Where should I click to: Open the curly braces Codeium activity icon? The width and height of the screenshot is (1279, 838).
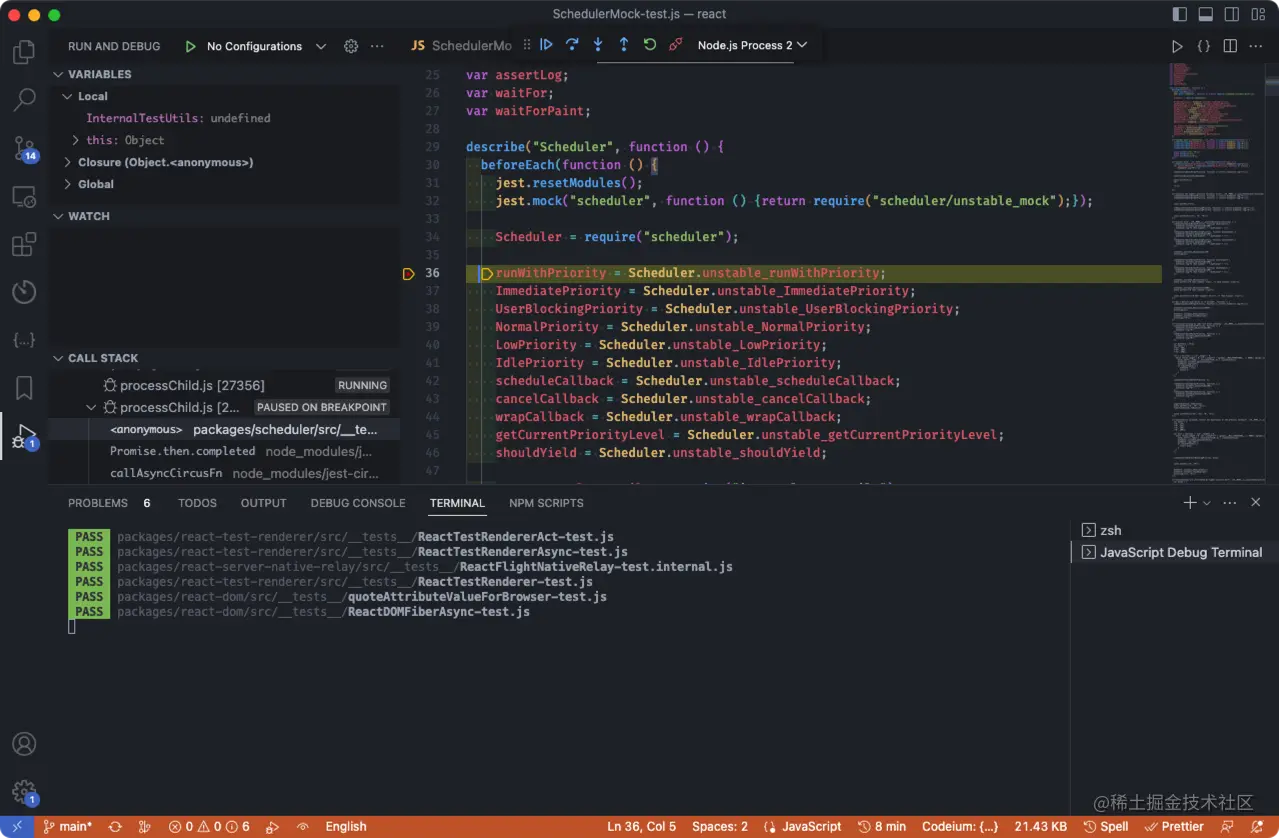coord(24,340)
